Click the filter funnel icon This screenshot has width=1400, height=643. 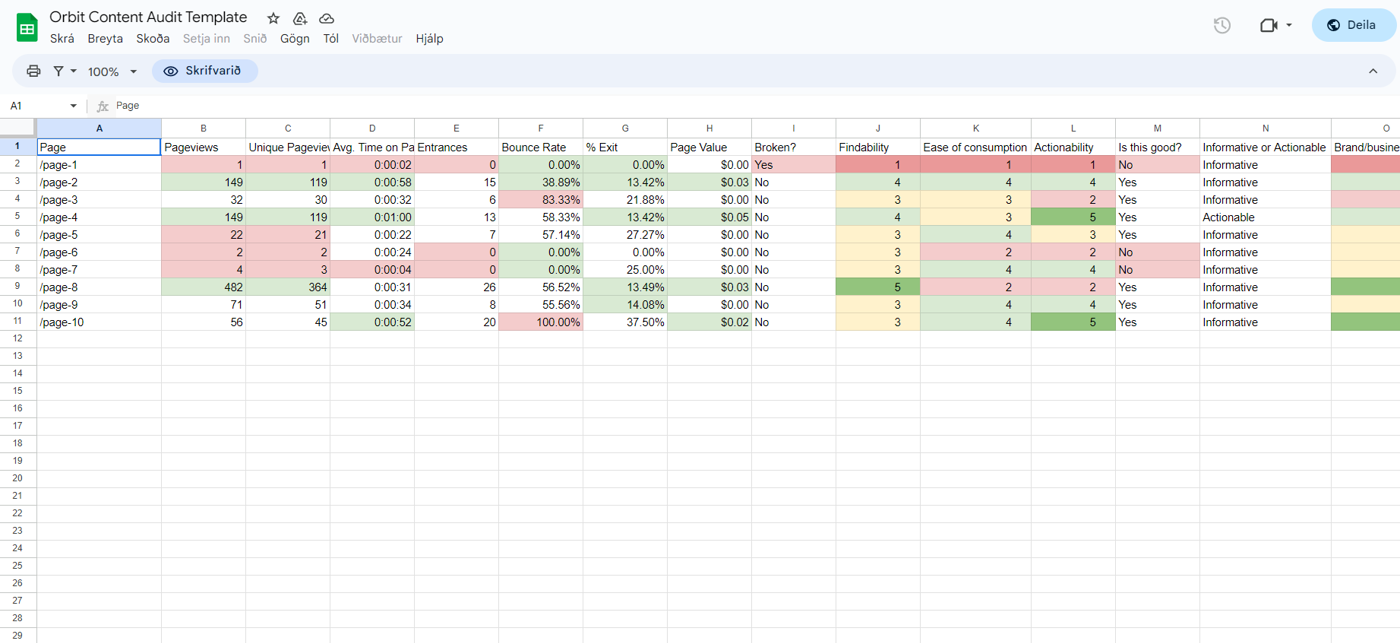[59, 71]
